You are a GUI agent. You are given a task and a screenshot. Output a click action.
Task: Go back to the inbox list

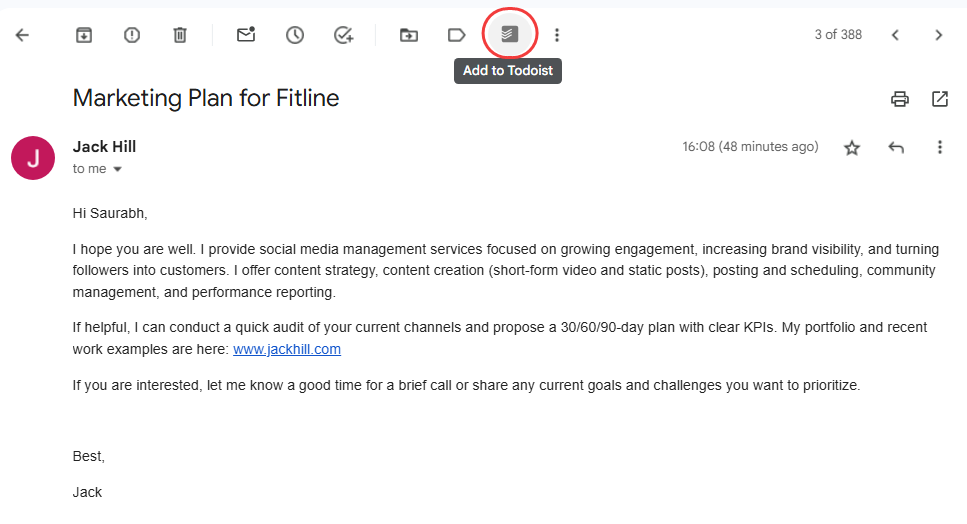[22, 35]
